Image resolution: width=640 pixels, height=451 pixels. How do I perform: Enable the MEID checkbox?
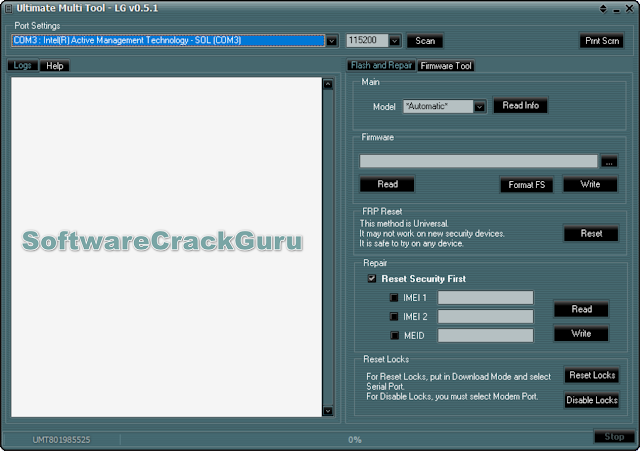coord(394,335)
